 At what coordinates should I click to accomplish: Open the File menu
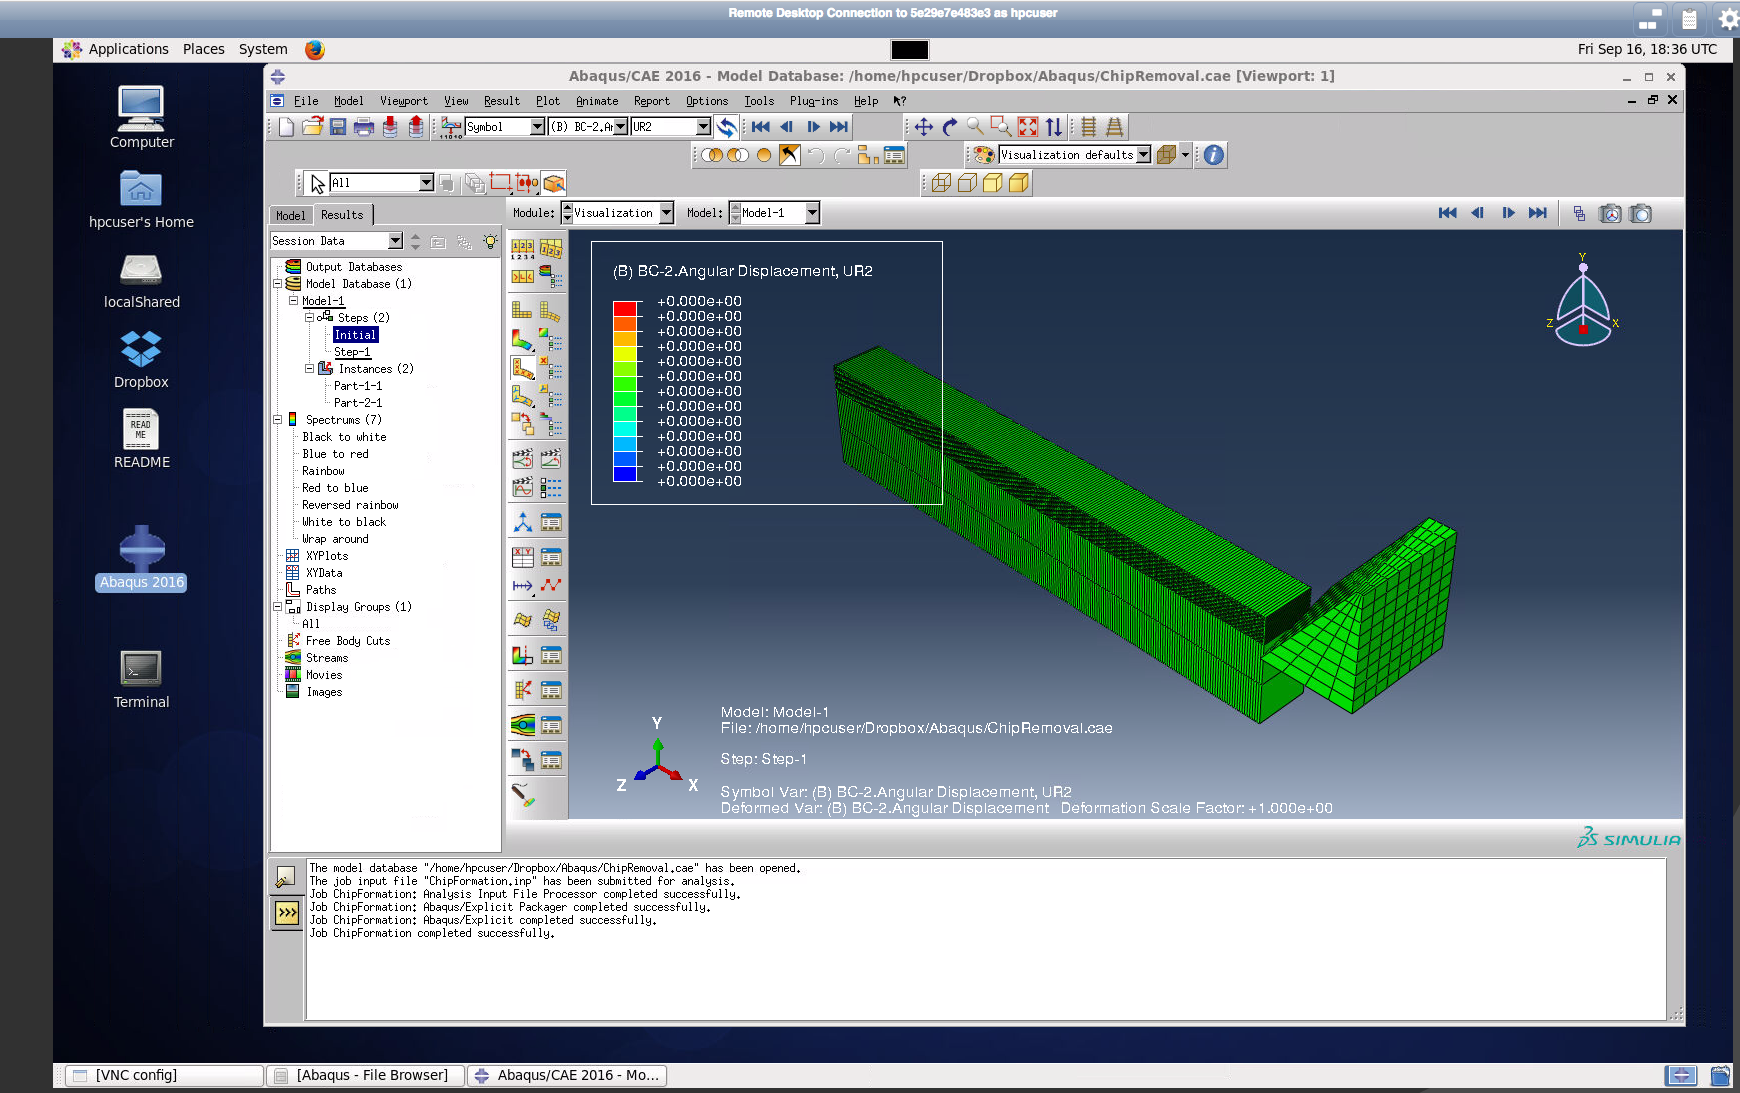[x=306, y=101]
